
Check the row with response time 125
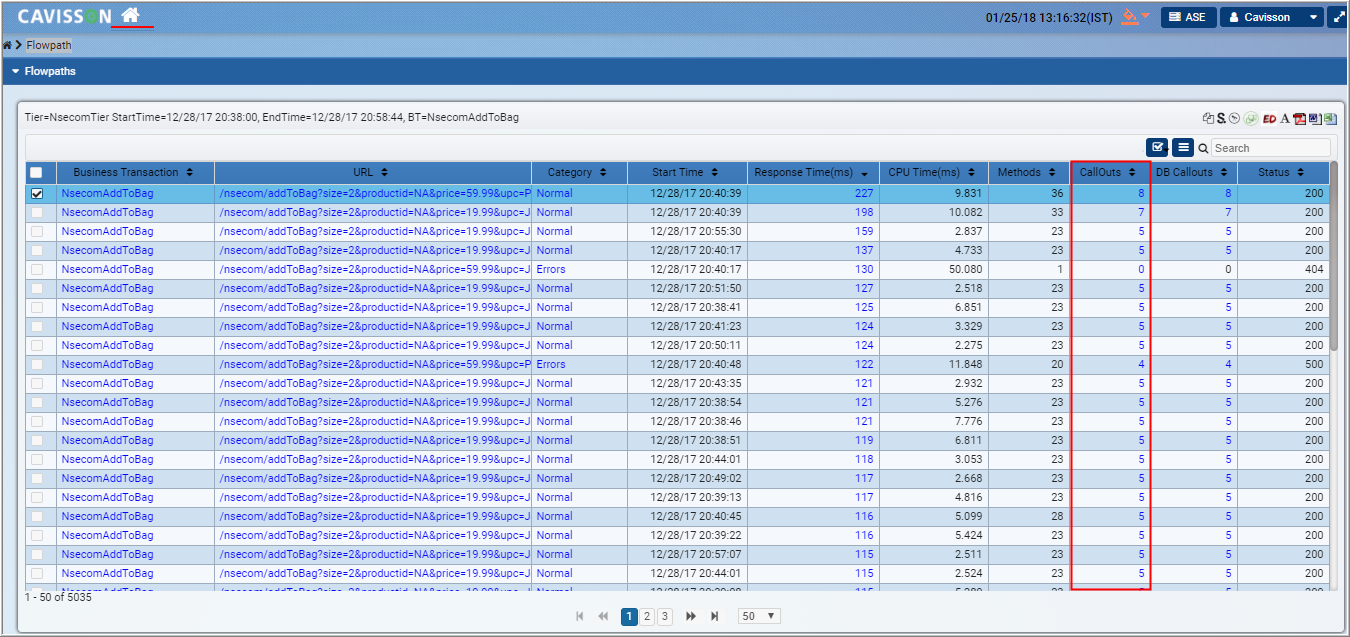coord(37,308)
